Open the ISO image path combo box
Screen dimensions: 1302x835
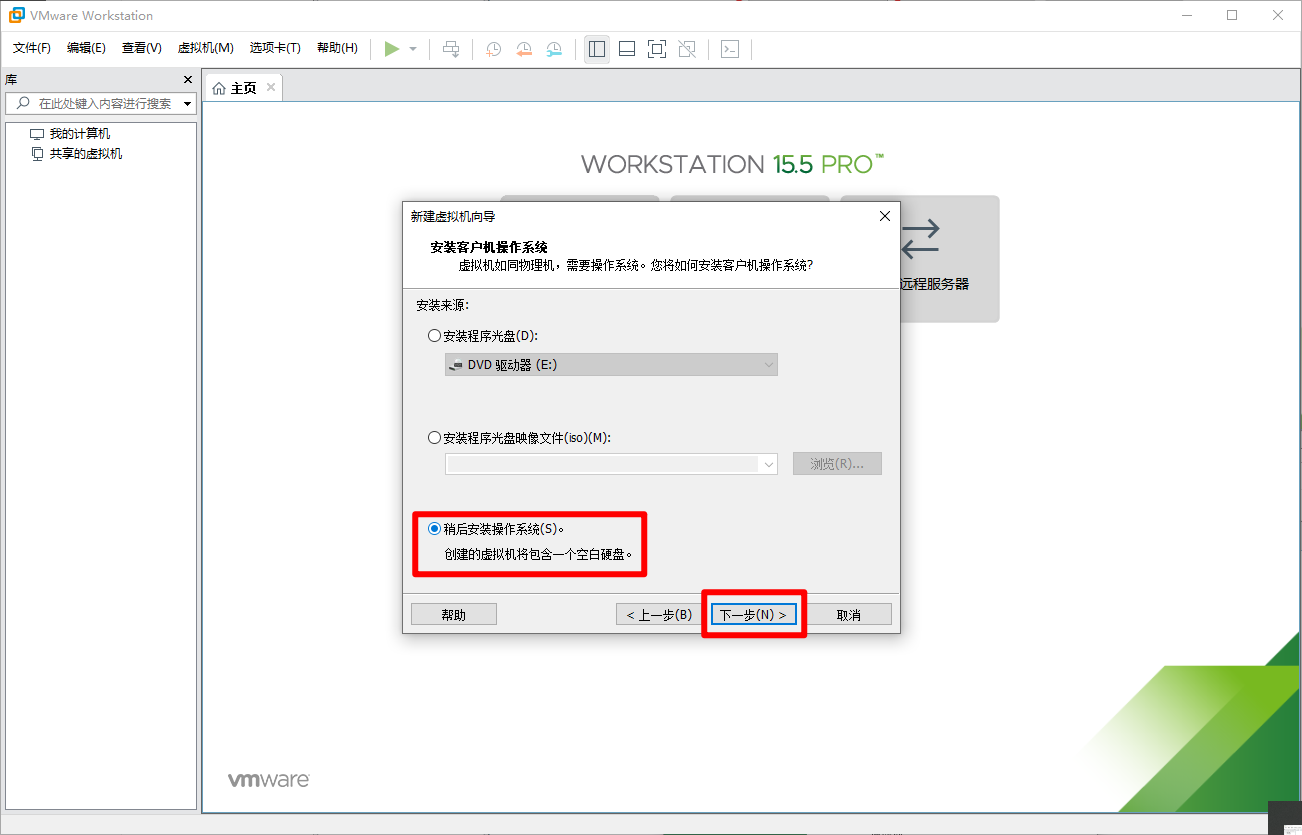click(x=611, y=464)
